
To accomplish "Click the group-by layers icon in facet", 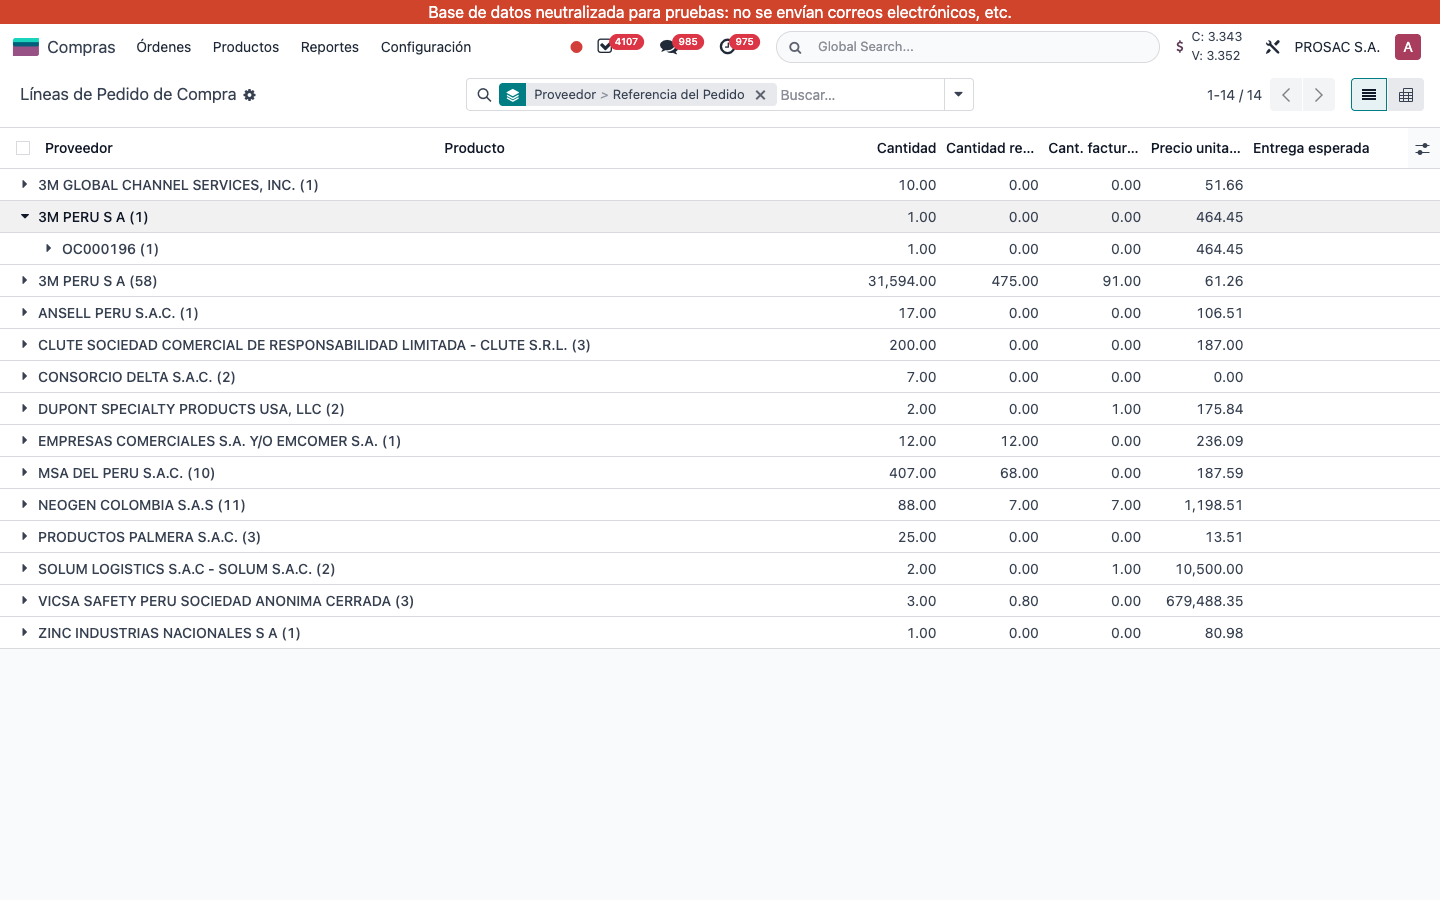I will tap(512, 95).
